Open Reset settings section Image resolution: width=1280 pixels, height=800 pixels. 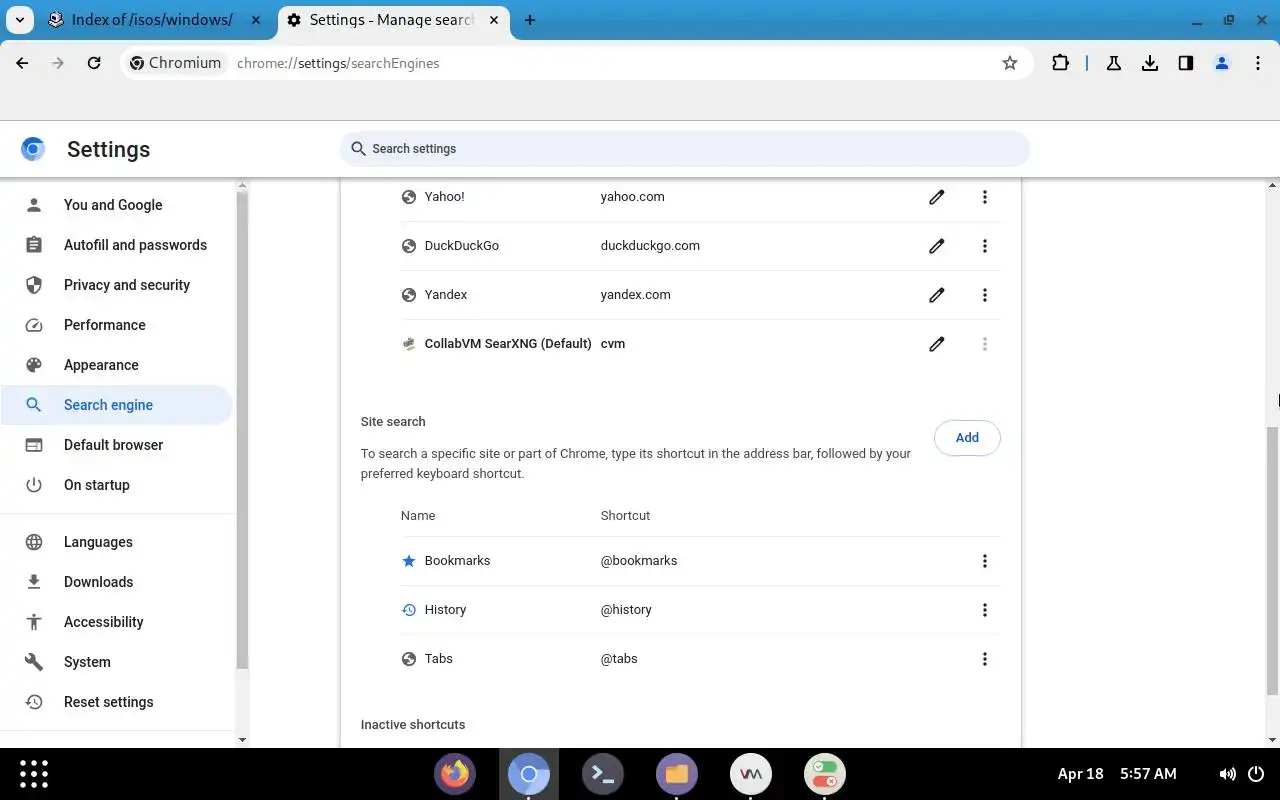117,702
